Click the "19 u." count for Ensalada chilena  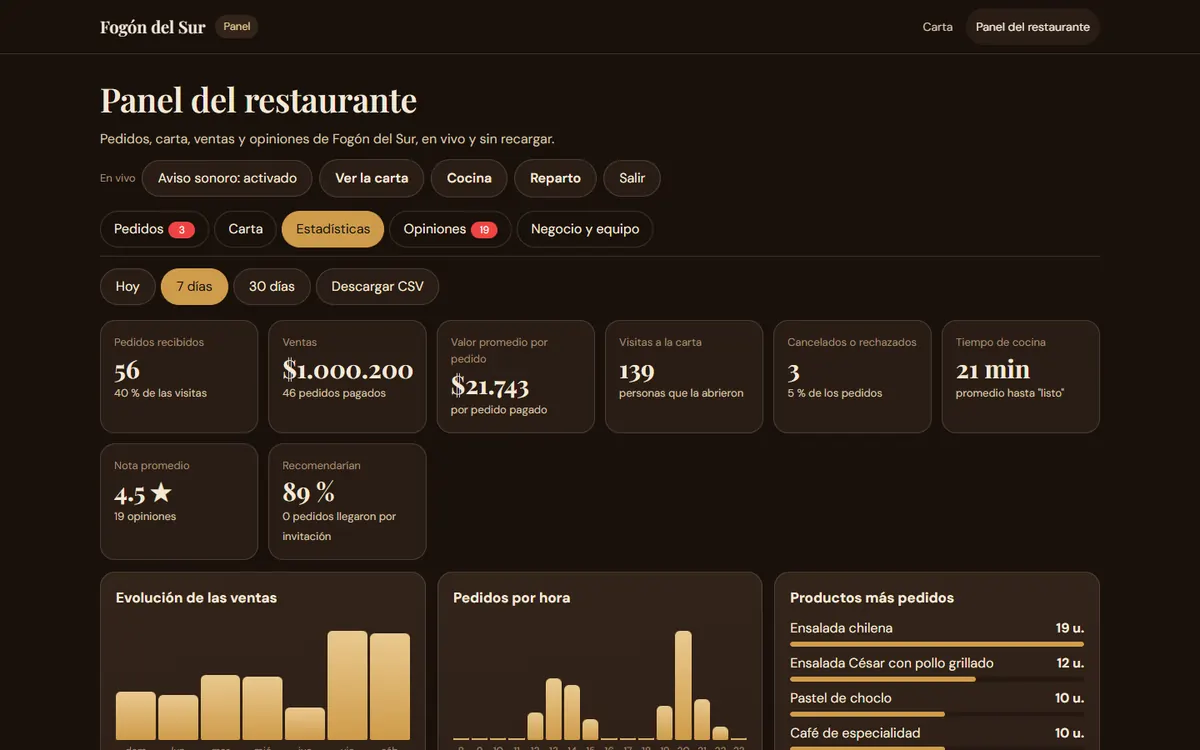coord(1070,628)
